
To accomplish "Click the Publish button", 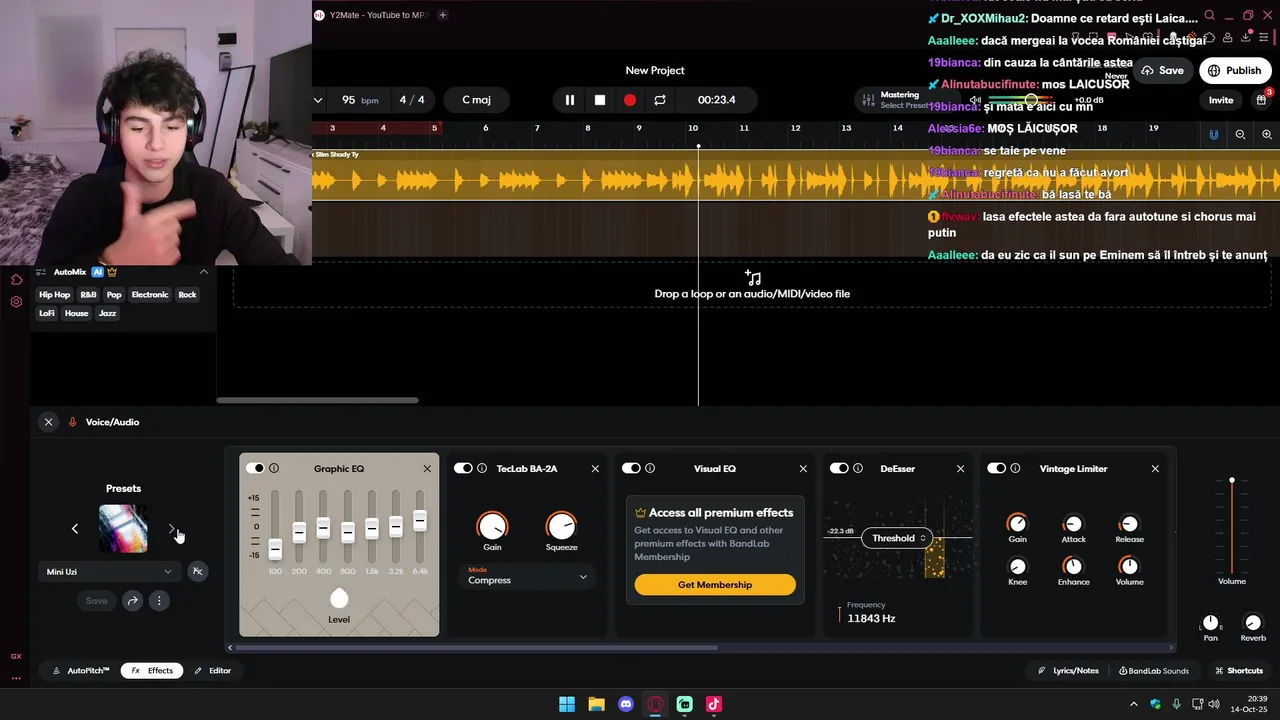I will click(1235, 71).
